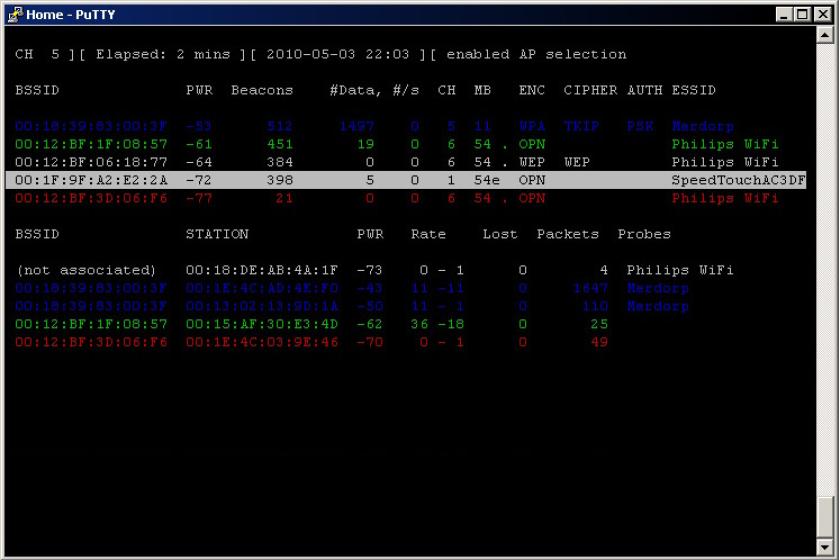This screenshot has width=840, height=560.
Task: Click the beacons count '398'
Action: pyautogui.click(x=280, y=181)
